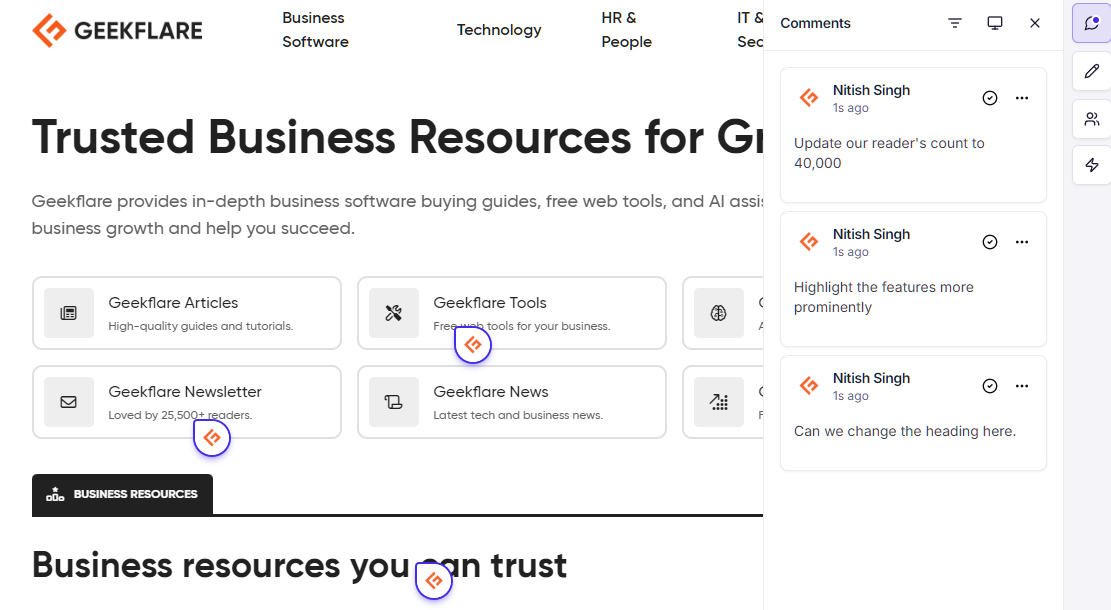Close the Comments panel
The height and width of the screenshot is (610, 1111).
tap(1034, 23)
